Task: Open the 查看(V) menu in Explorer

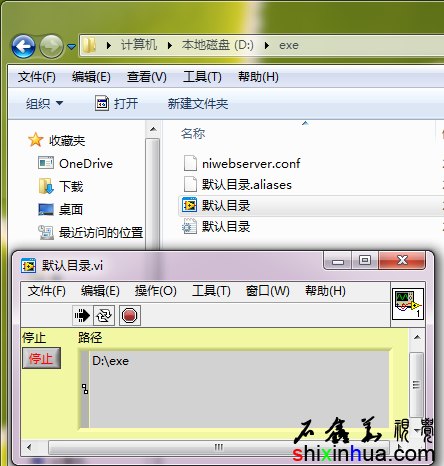Action: pyautogui.click(x=147, y=77)
